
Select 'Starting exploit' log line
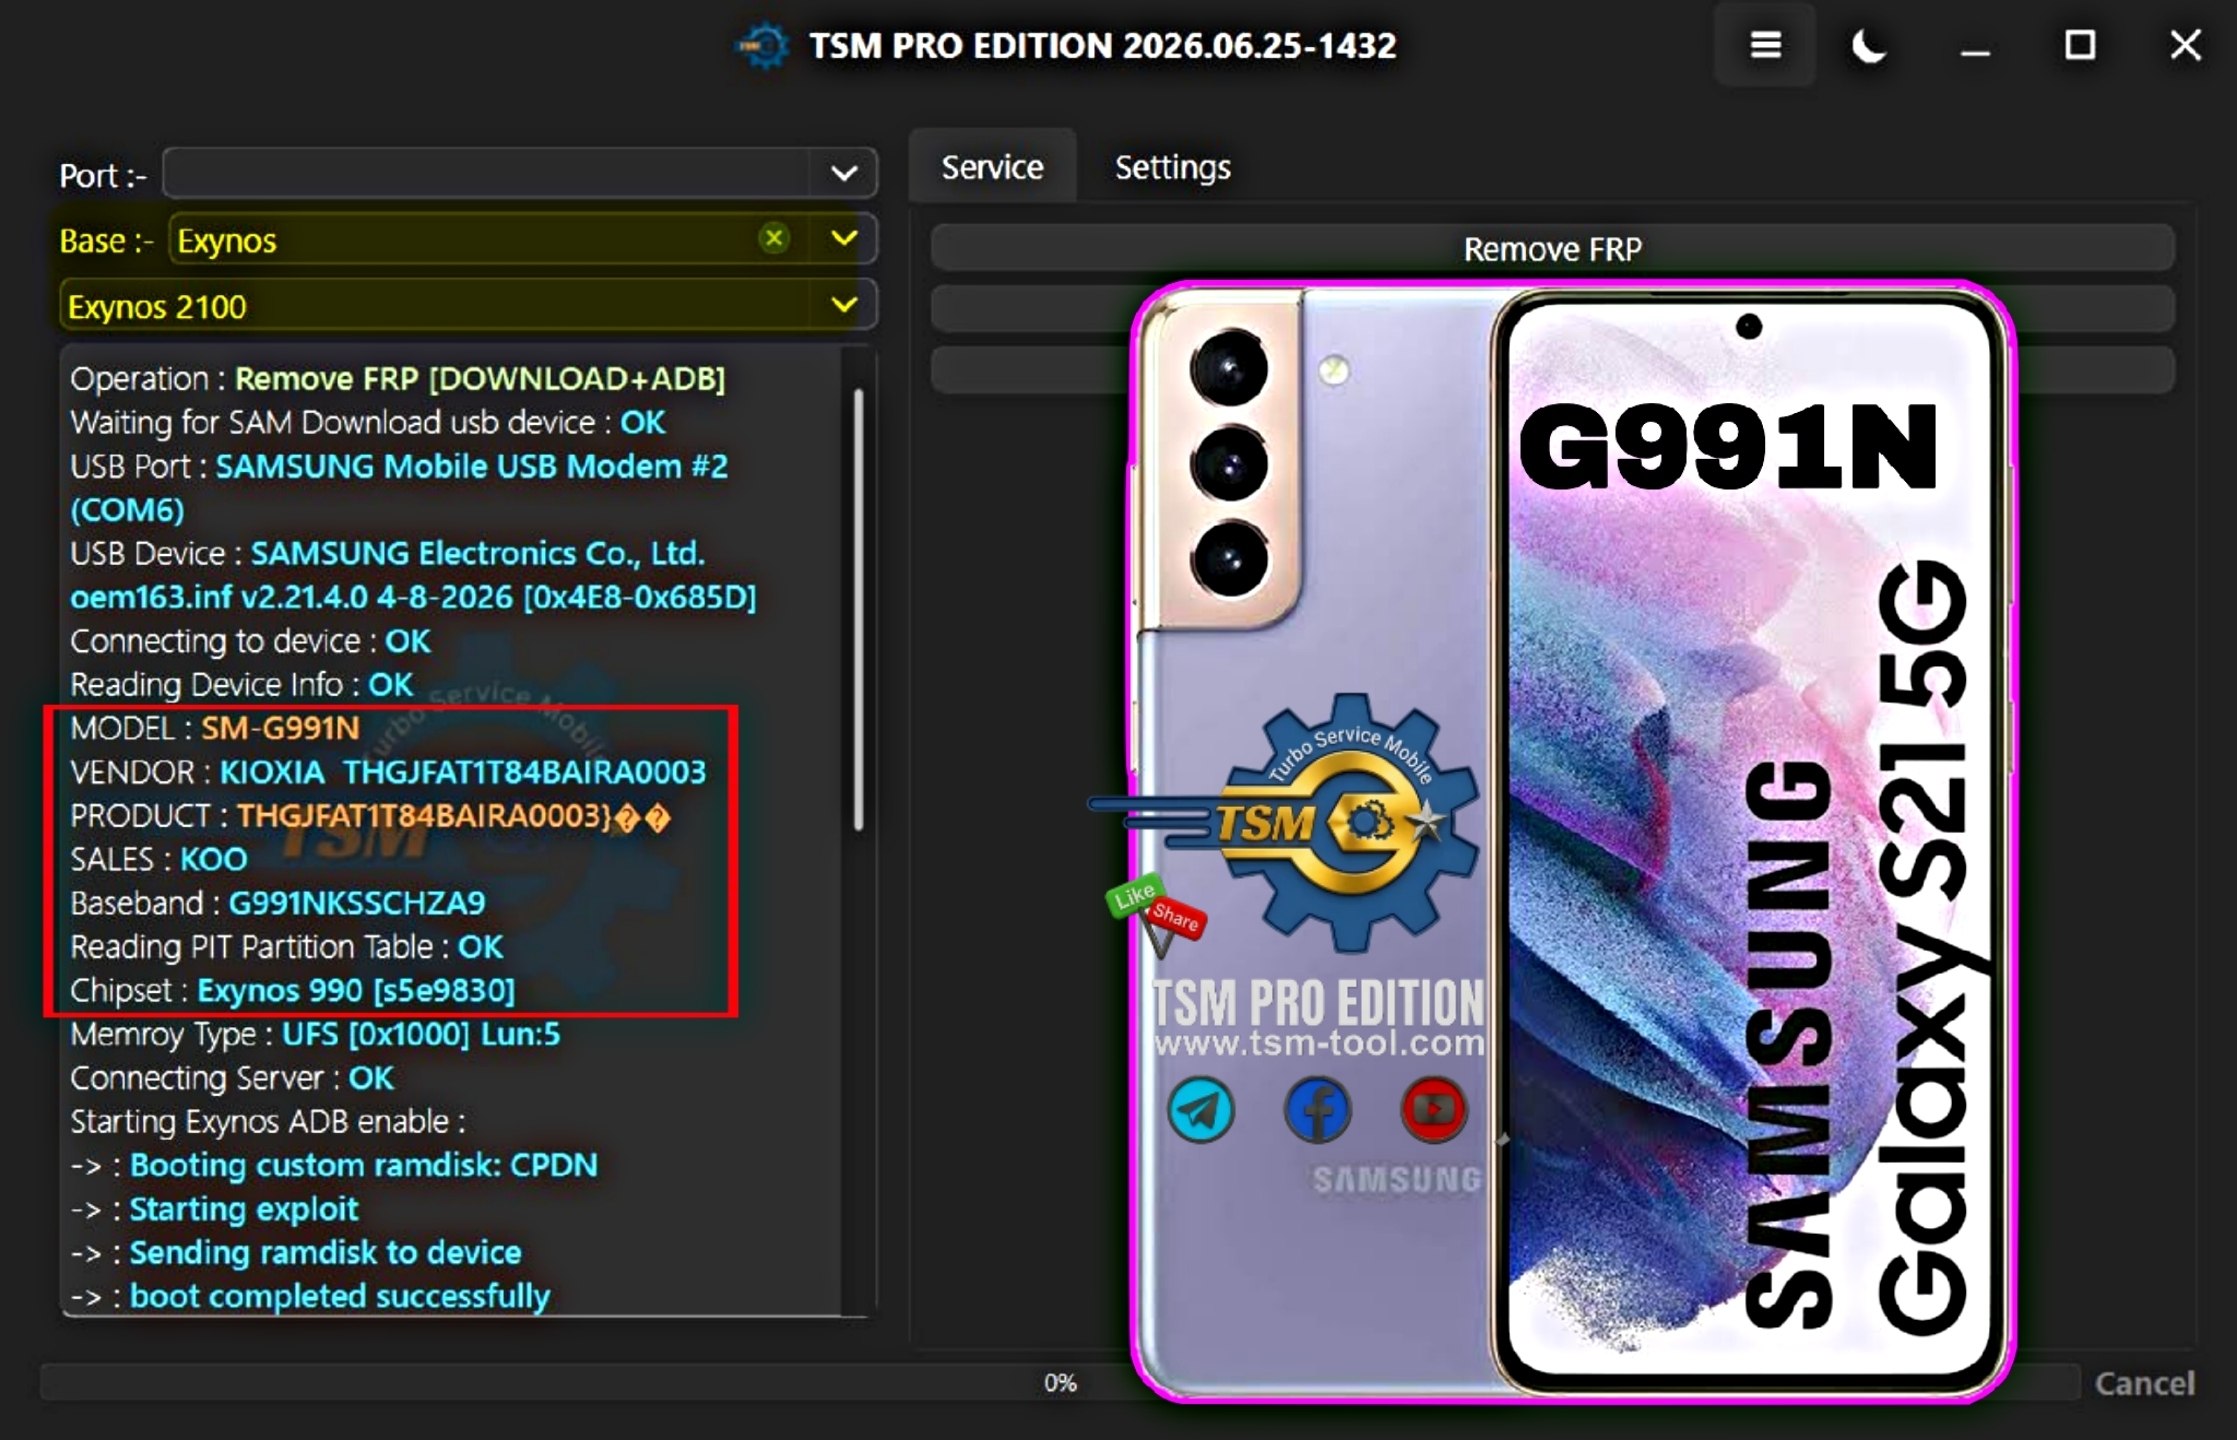[x=214, y=1209]
